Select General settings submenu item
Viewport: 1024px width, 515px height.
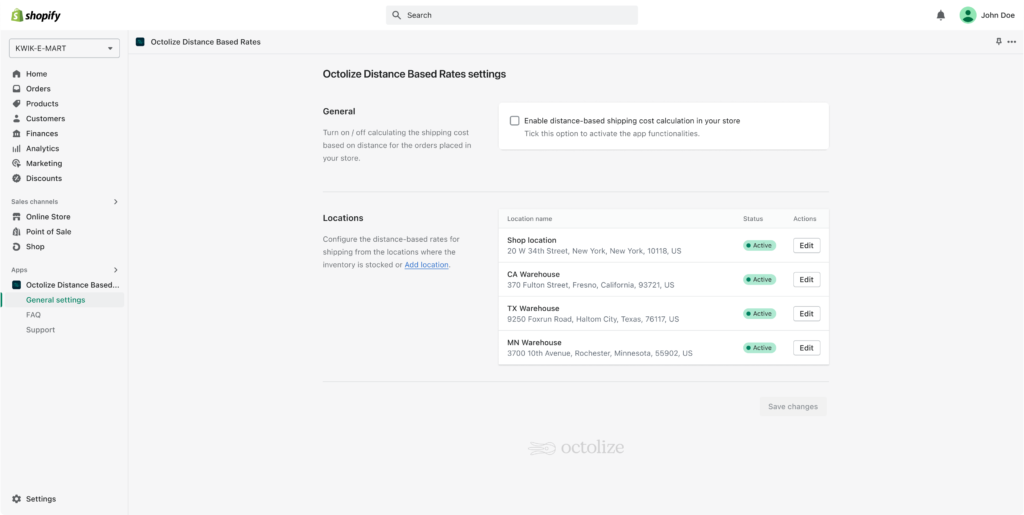[56, 300]
